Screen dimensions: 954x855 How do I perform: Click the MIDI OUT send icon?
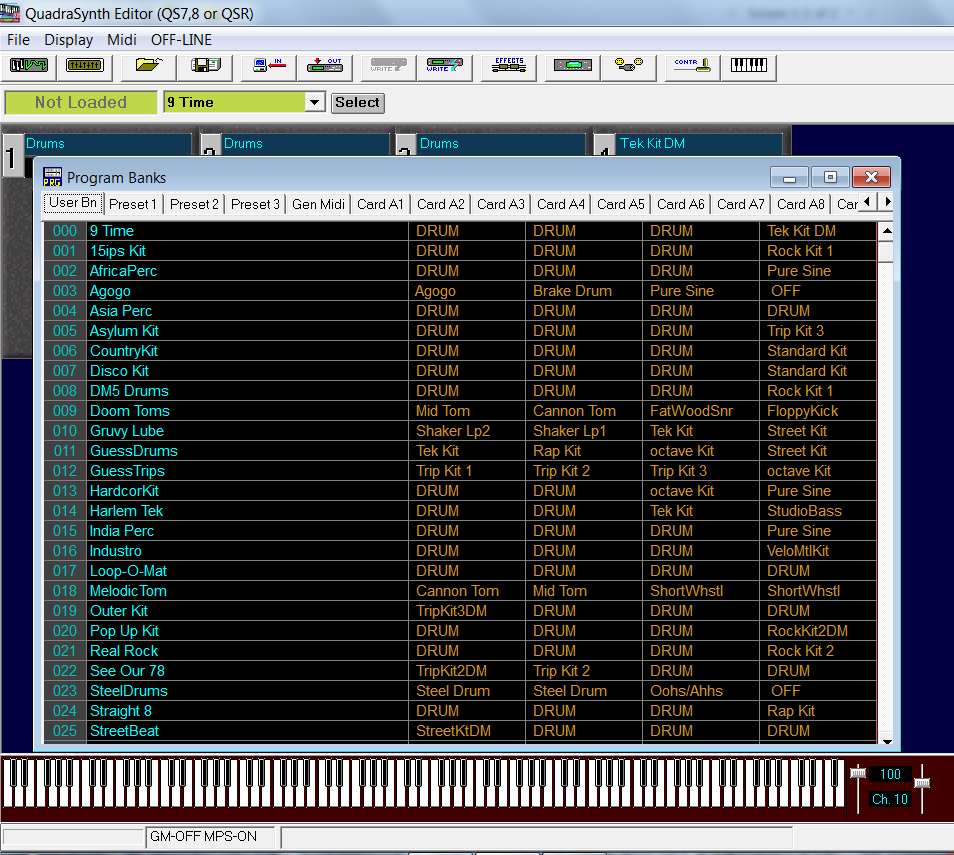click(x=325, y=66)
